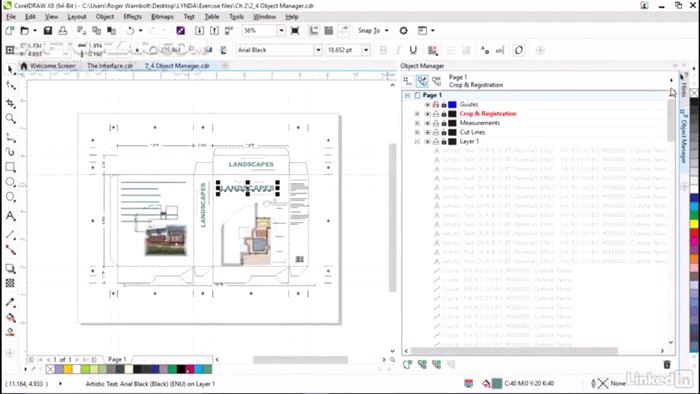Open the Bitmaps menu

[162, 17]
